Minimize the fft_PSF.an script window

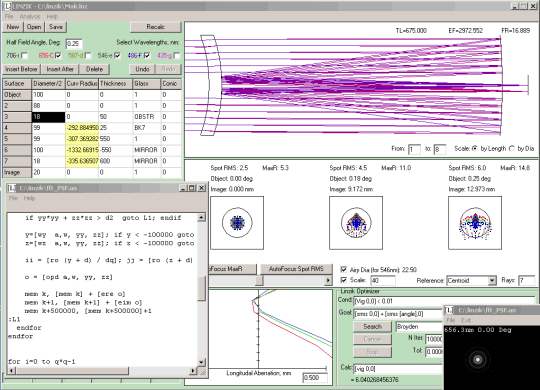pyautogui.click(x=183, y=188)
